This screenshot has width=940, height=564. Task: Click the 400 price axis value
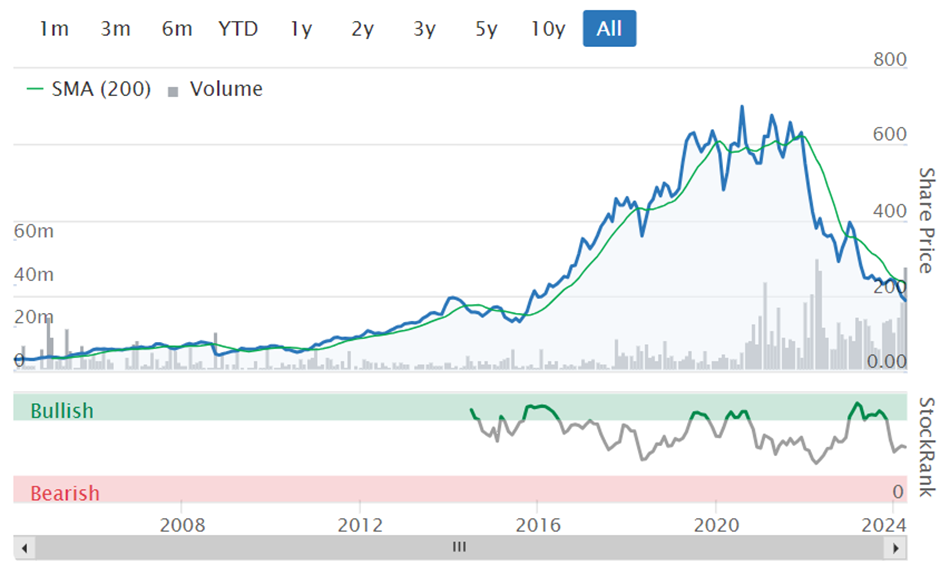[x=890, y=211]
